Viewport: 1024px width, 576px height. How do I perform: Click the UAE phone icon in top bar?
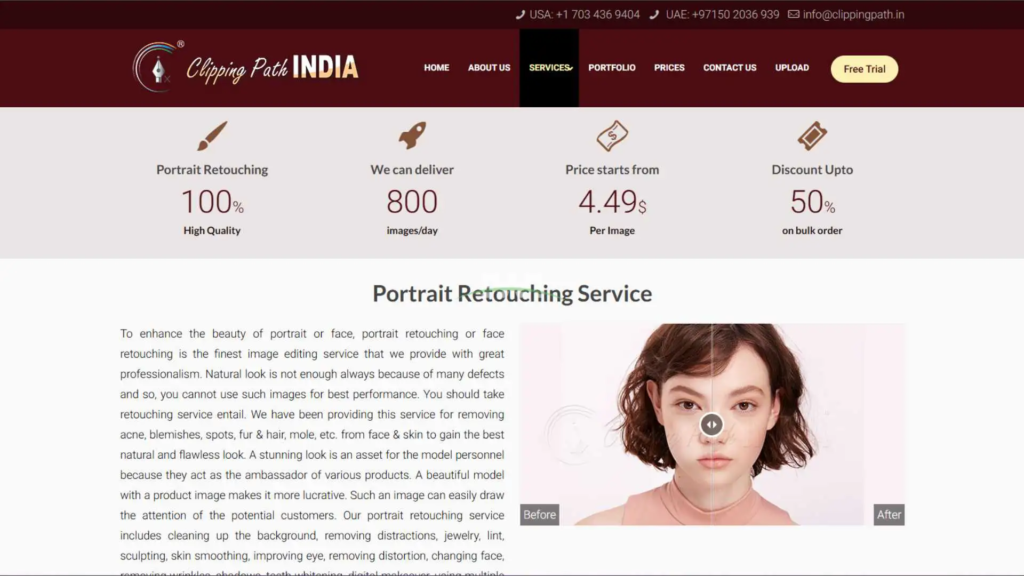(x=654, y=14)
